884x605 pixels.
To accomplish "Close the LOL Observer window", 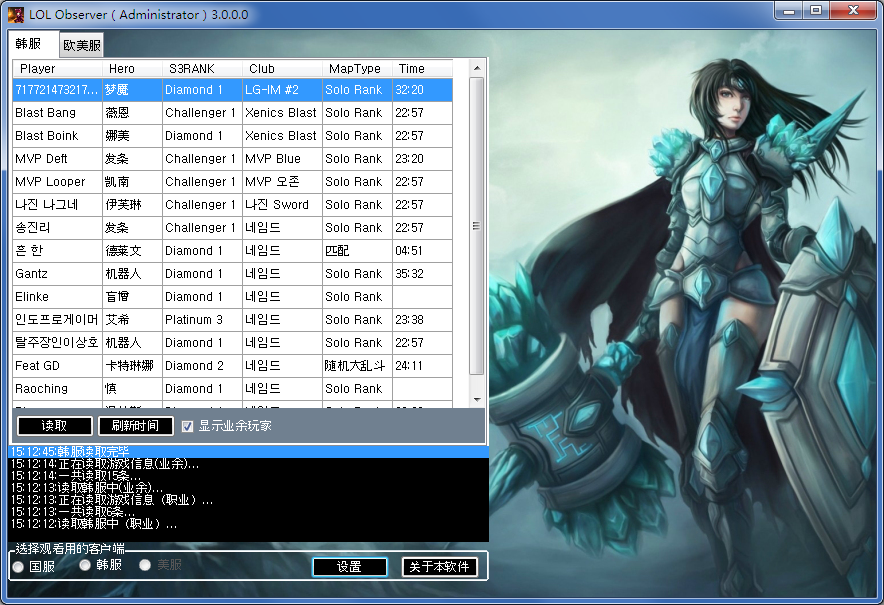I will pos(853,11).
